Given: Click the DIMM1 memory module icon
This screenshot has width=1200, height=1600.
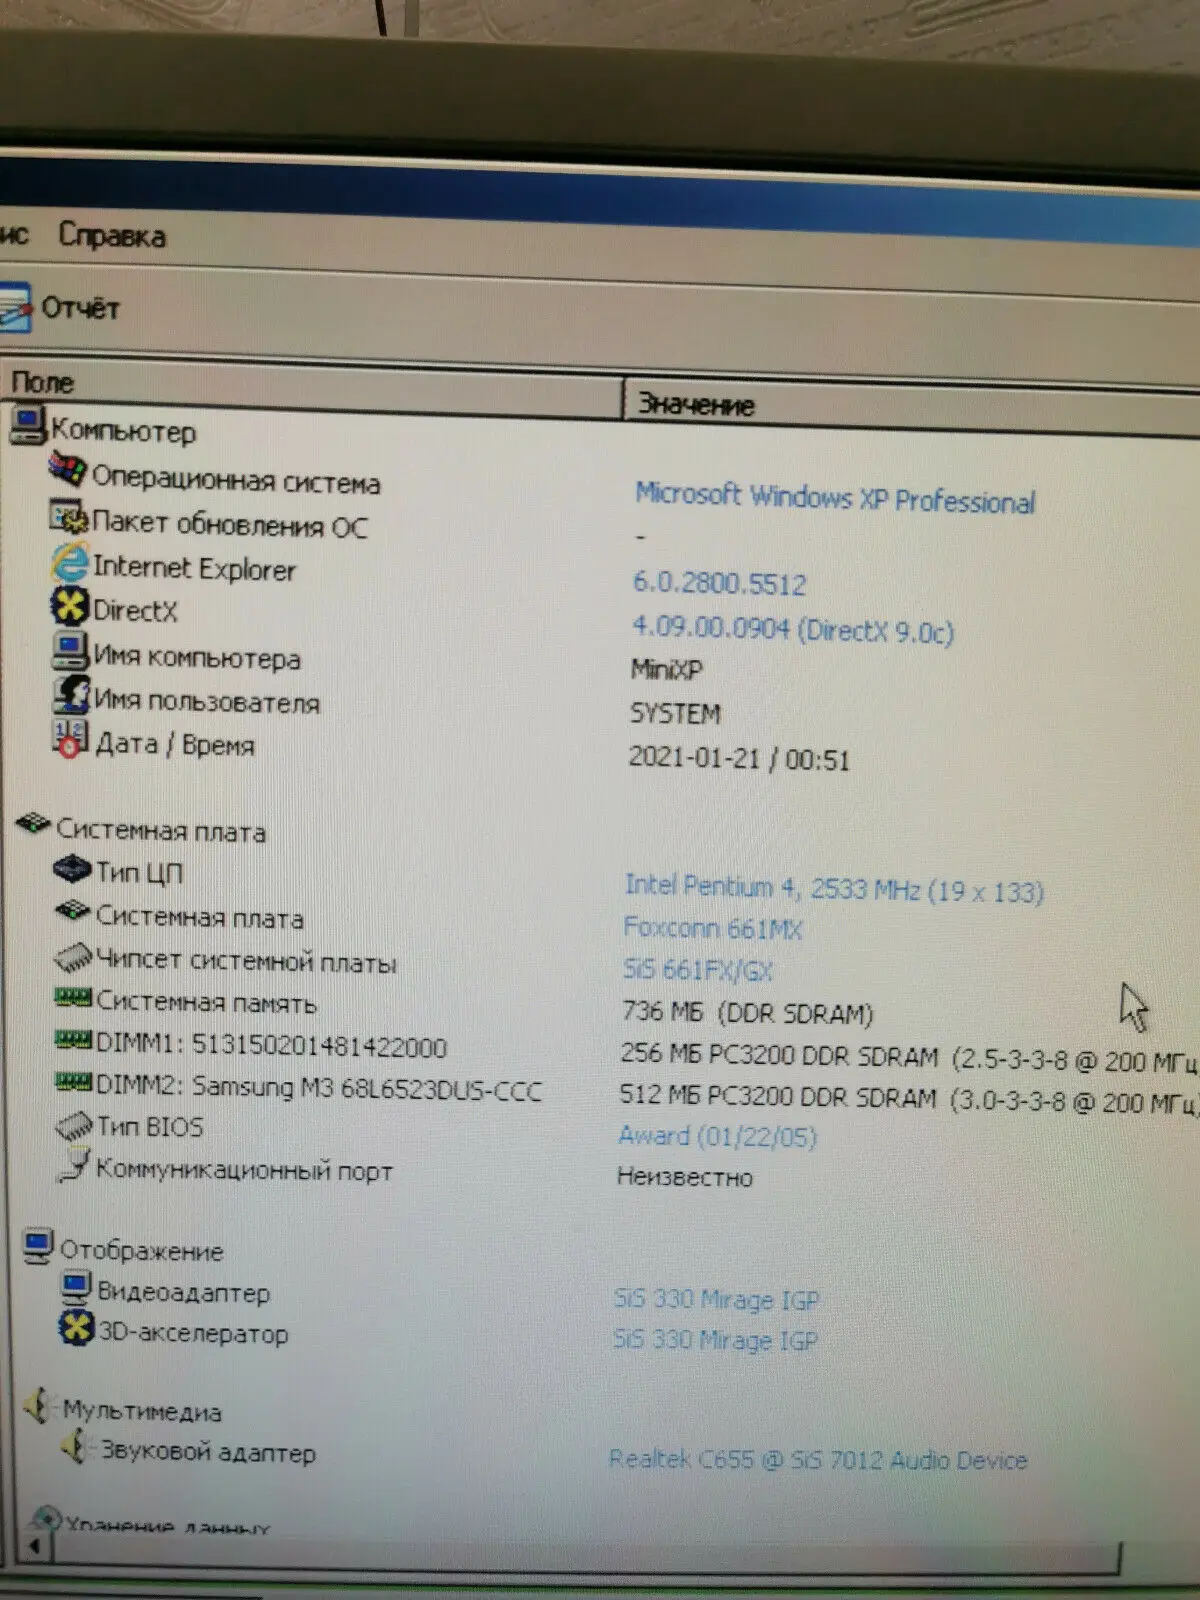Looking at the screenshot, I should 74,1041.
